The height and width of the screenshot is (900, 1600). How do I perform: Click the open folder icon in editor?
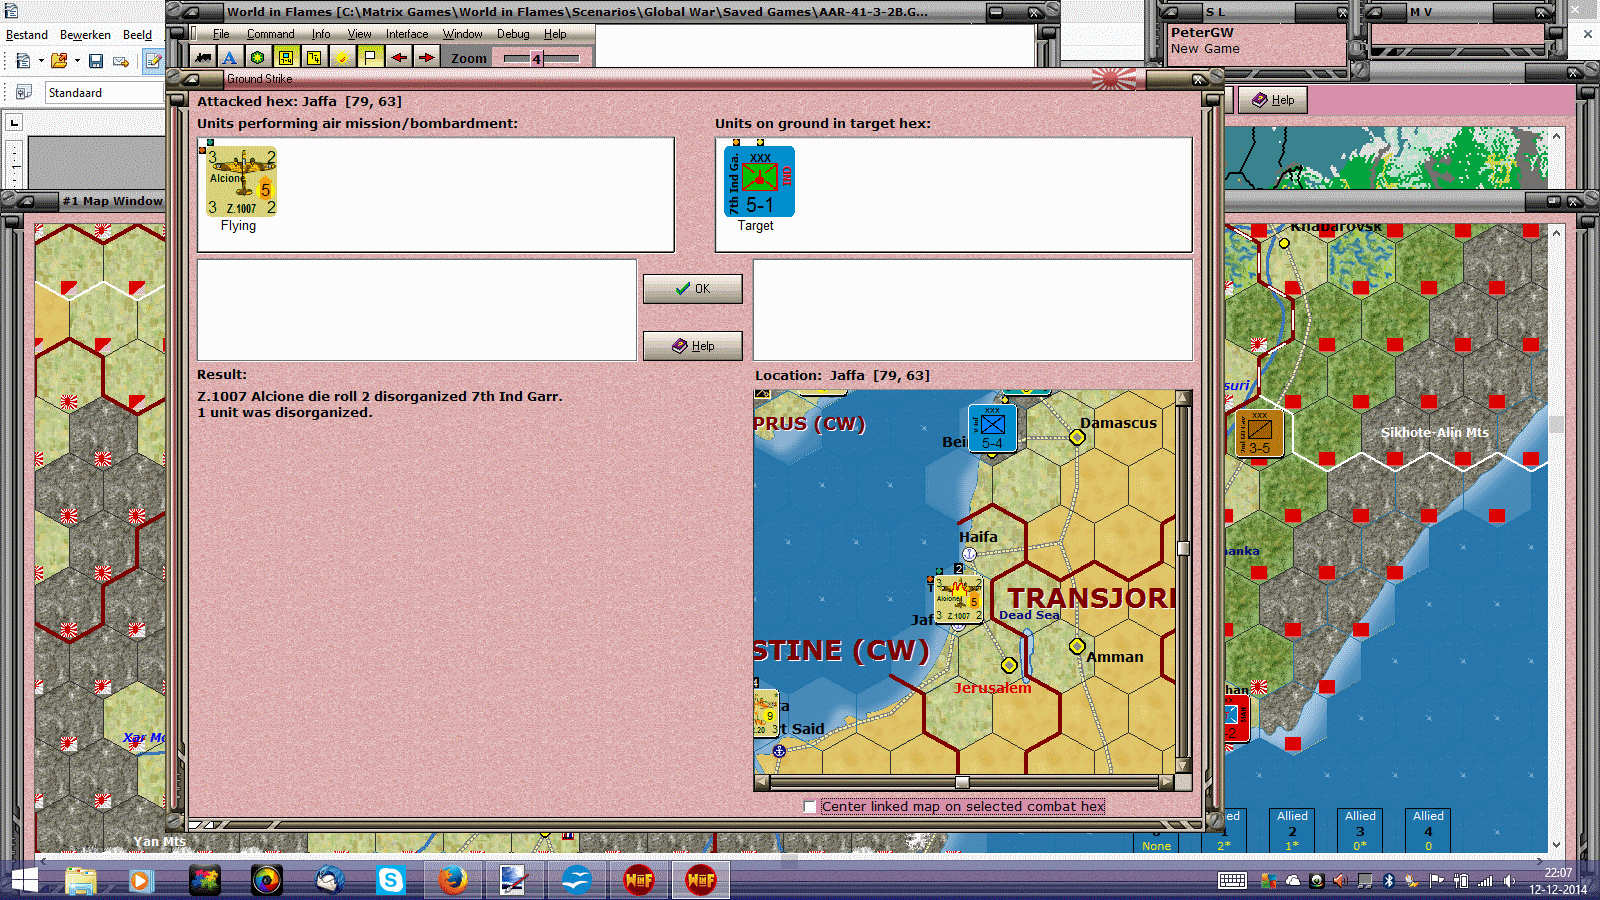(59, 61)
